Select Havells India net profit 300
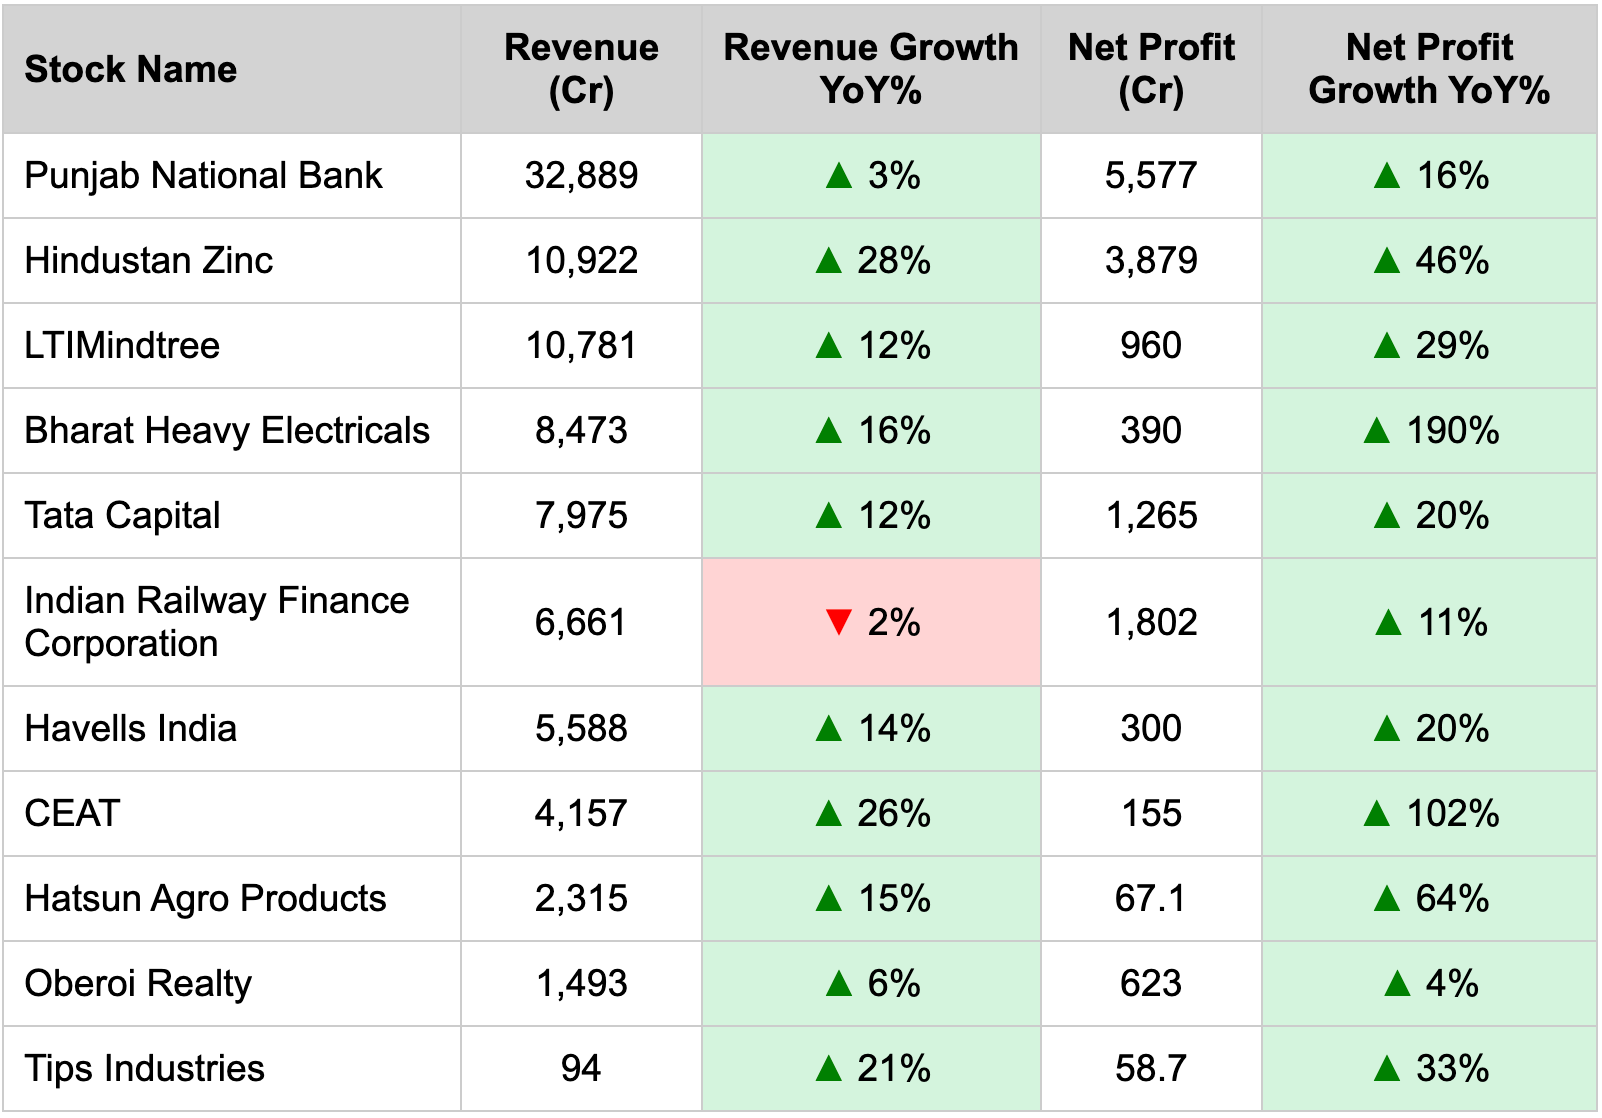This screenshot has width=1602, height=1118. pos(1151,729)
